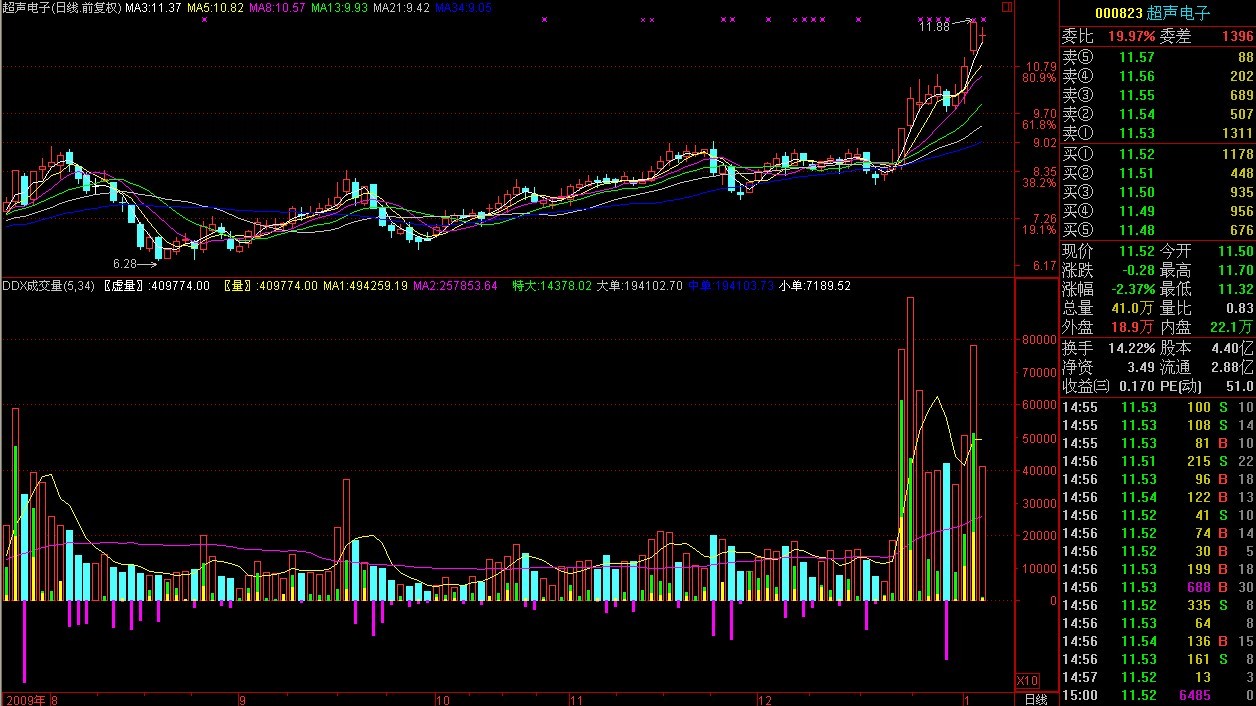Click the 最低 11.32 low price
This screenshot has width=1256, height=706.
tap(1236, 290)
